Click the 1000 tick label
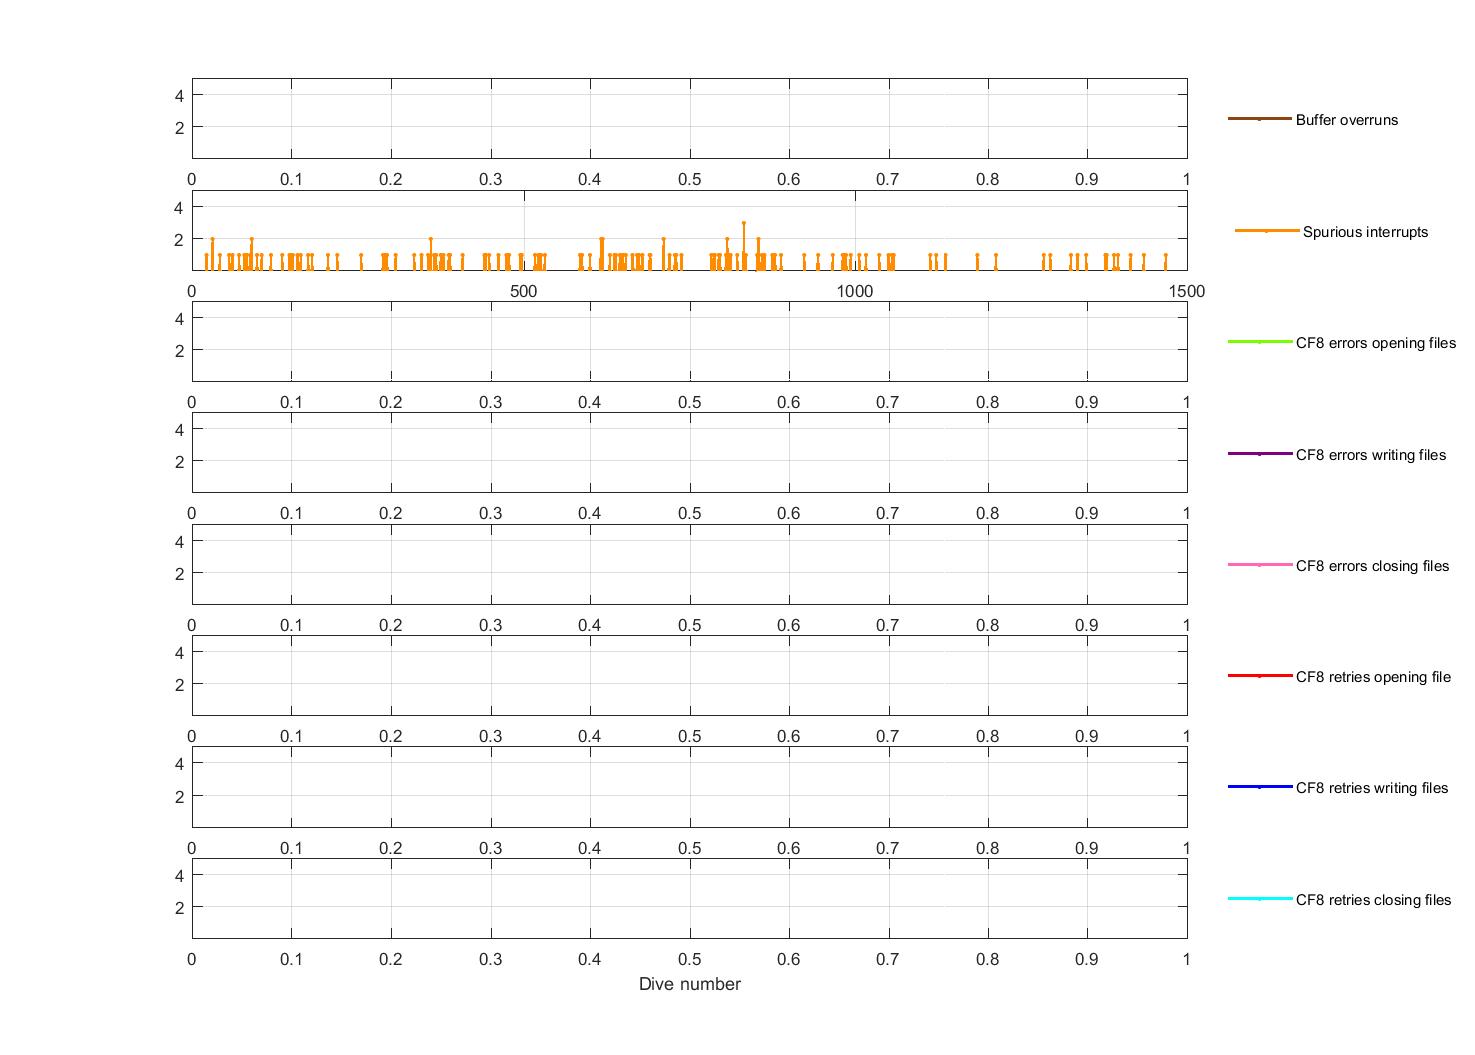This screenshot has width=1475, height=1055. pyautogui.click(x=854, y=291)
